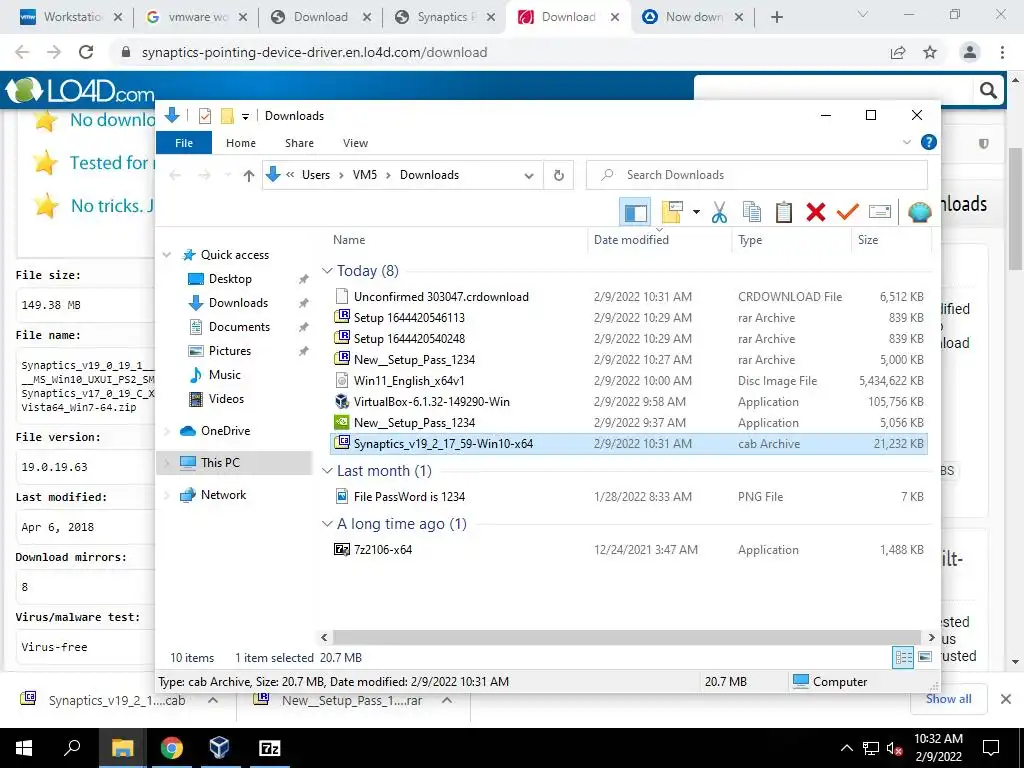Collapse the Last month (1) group
The height and width of the screenshot is (768, 1024).
pyautogui.click(x=327, y=471)
